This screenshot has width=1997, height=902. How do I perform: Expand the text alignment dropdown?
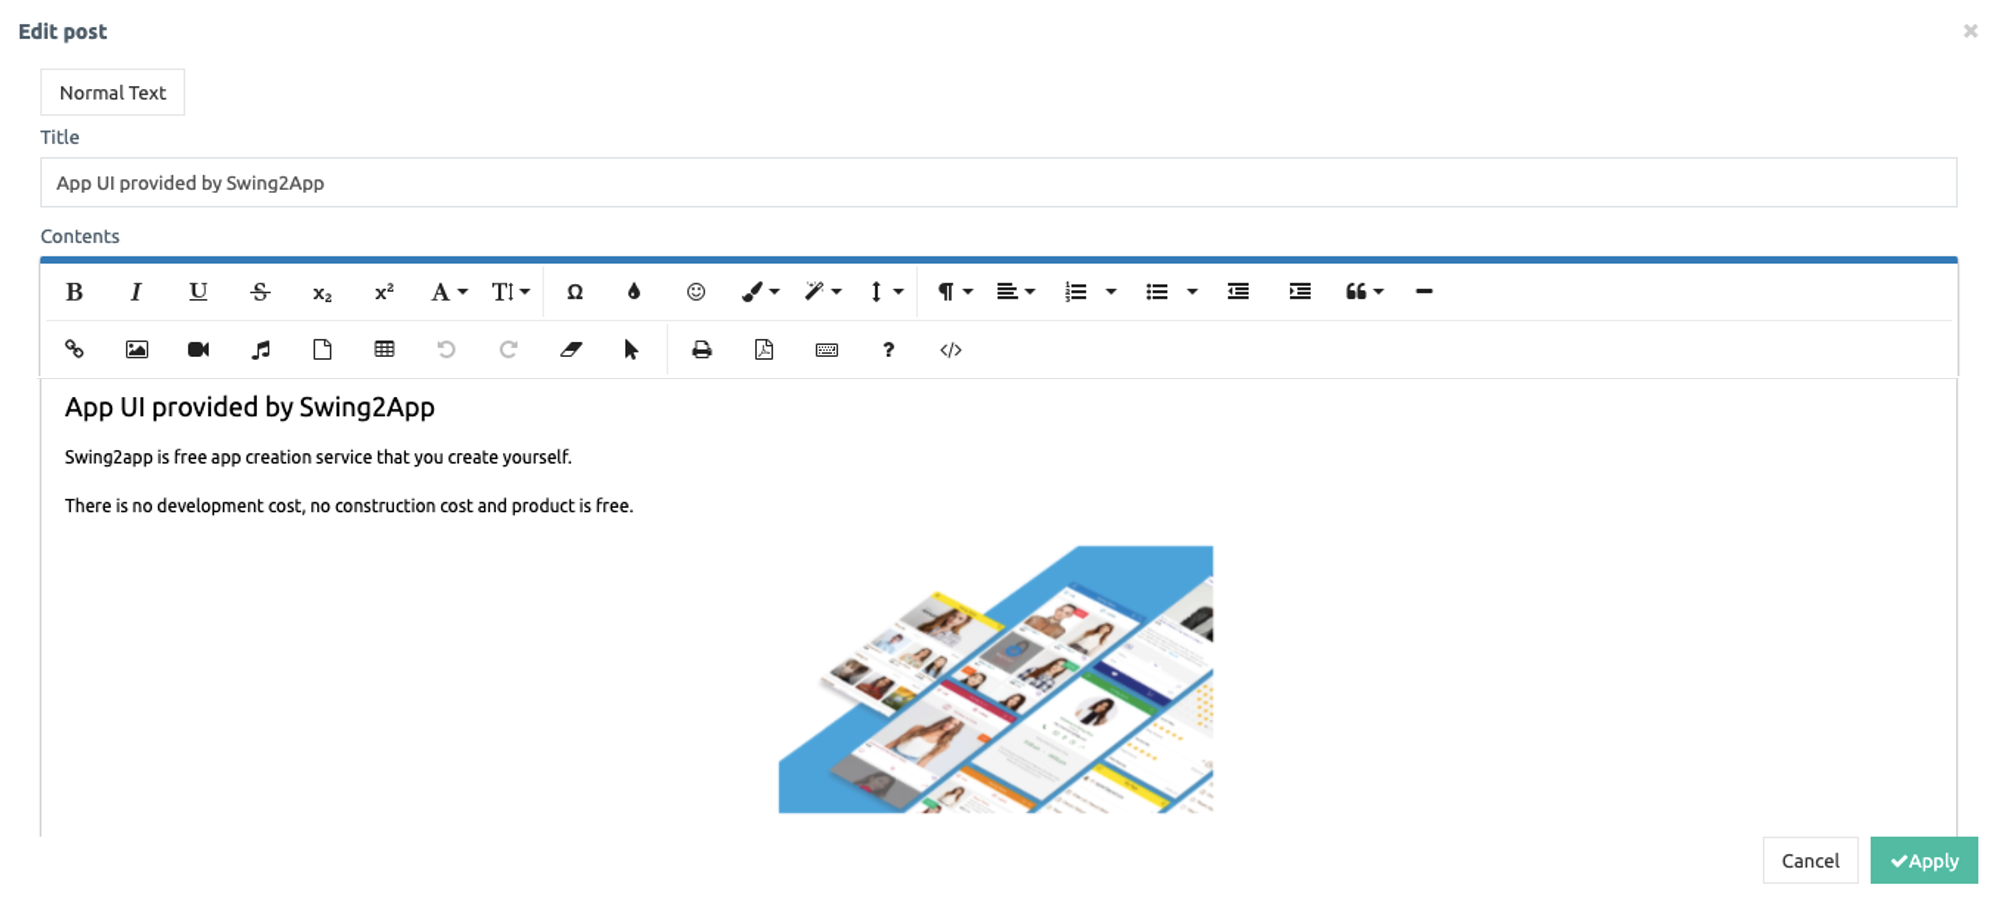point(1015,292)
